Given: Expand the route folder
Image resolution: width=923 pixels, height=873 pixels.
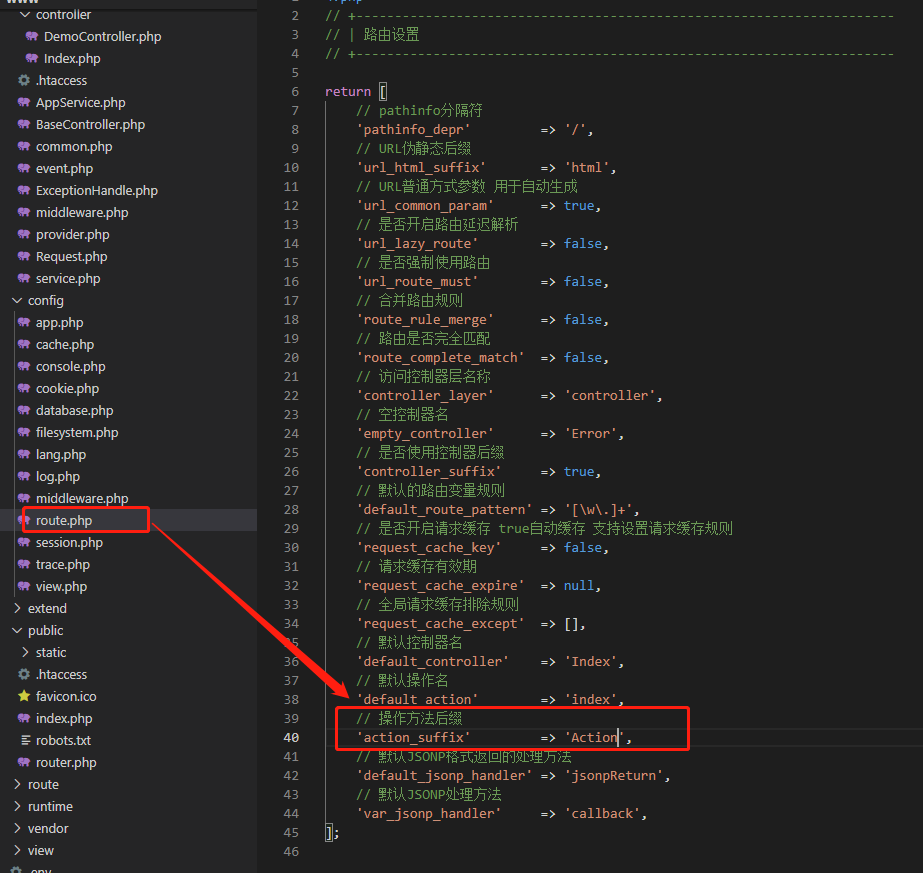Looking at the screenshot, I should click(x=17, y=784).
